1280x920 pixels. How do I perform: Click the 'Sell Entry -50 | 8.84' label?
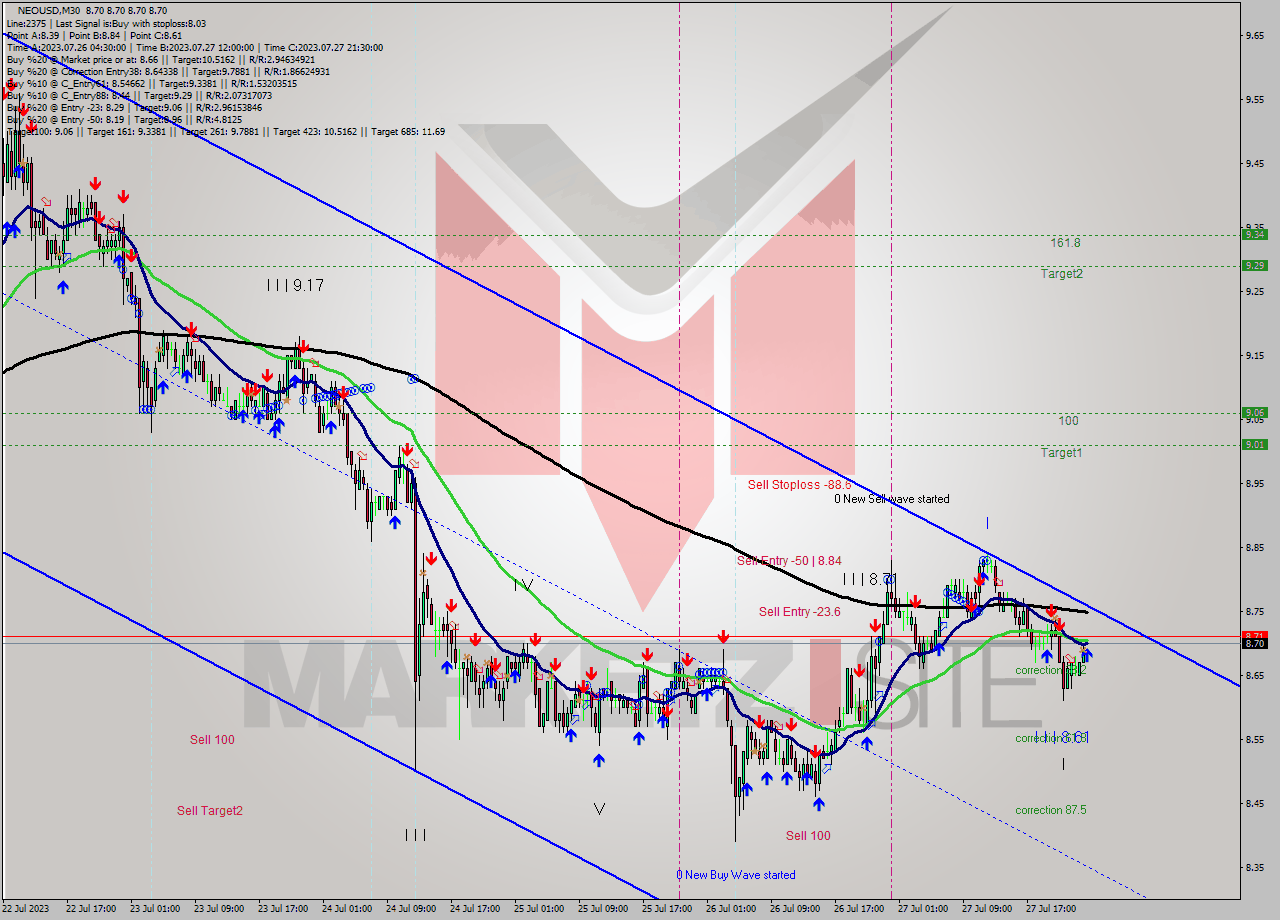click(x=789, y=561)
